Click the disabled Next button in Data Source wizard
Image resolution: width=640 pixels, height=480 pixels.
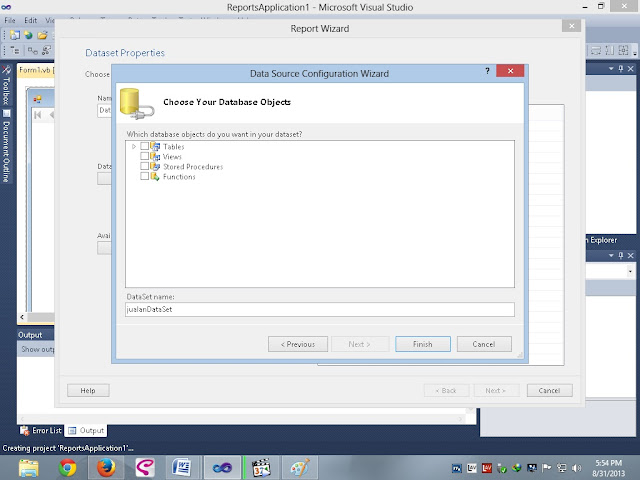pyautogui.click(x=360, y=344)
